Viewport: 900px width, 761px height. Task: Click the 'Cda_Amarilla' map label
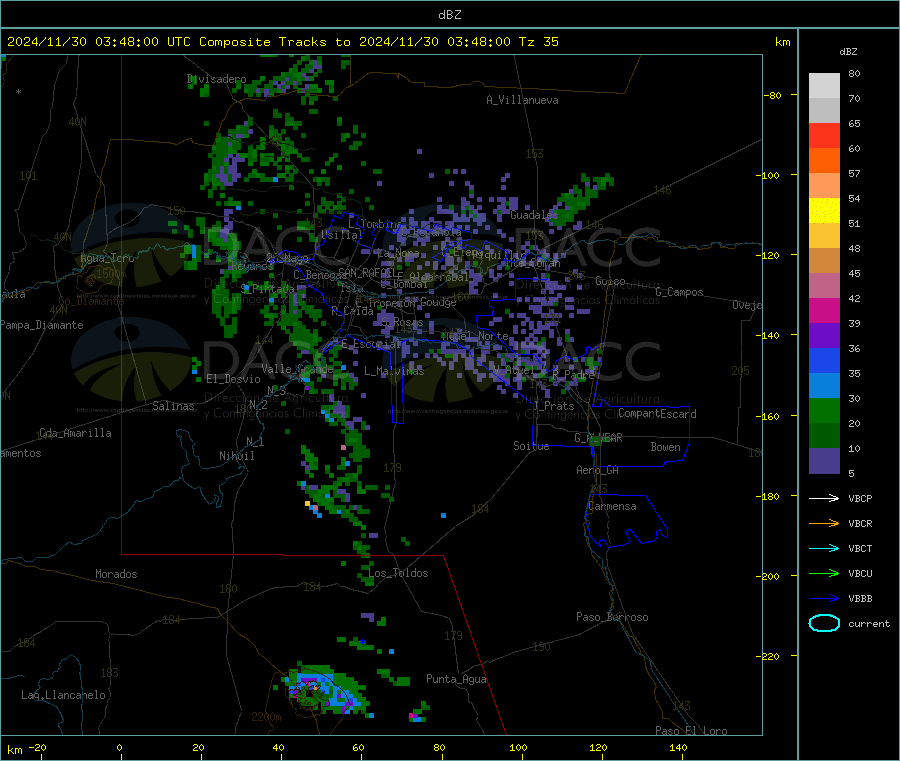75,433
